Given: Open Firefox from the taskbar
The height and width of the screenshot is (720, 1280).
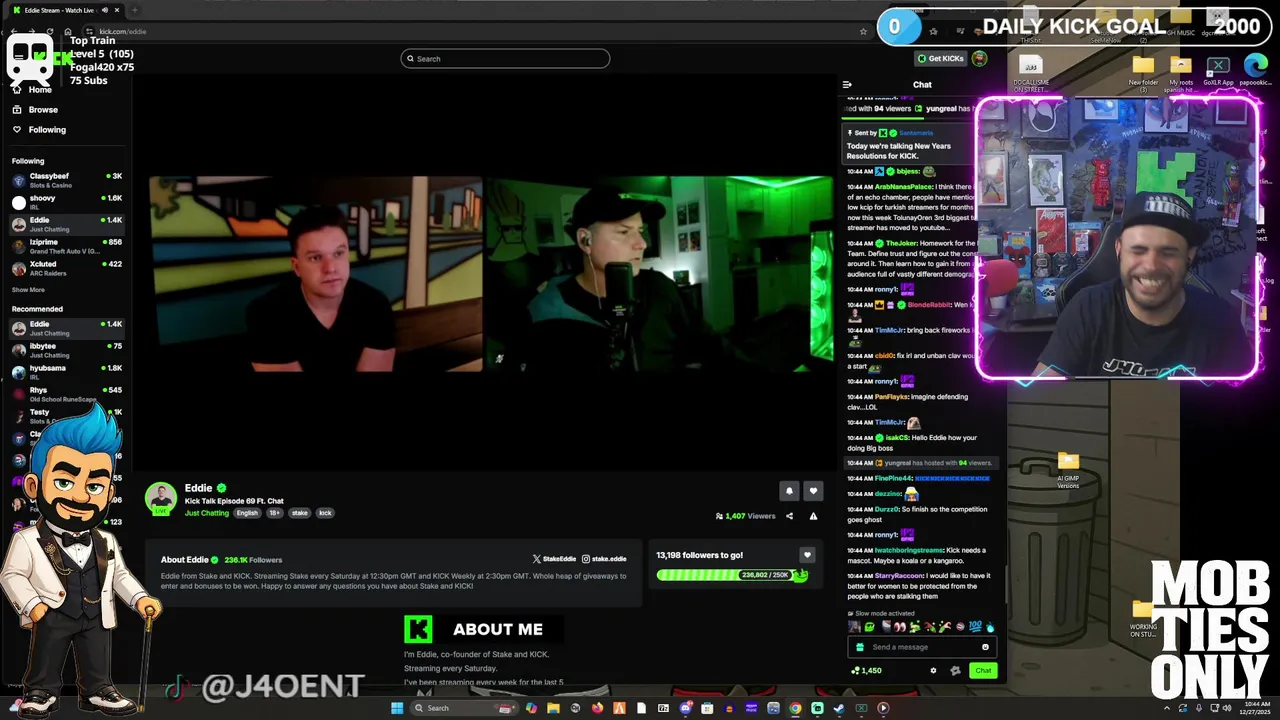Looking at the screenshot, I should pyautogui.click(x=597, y=708).
